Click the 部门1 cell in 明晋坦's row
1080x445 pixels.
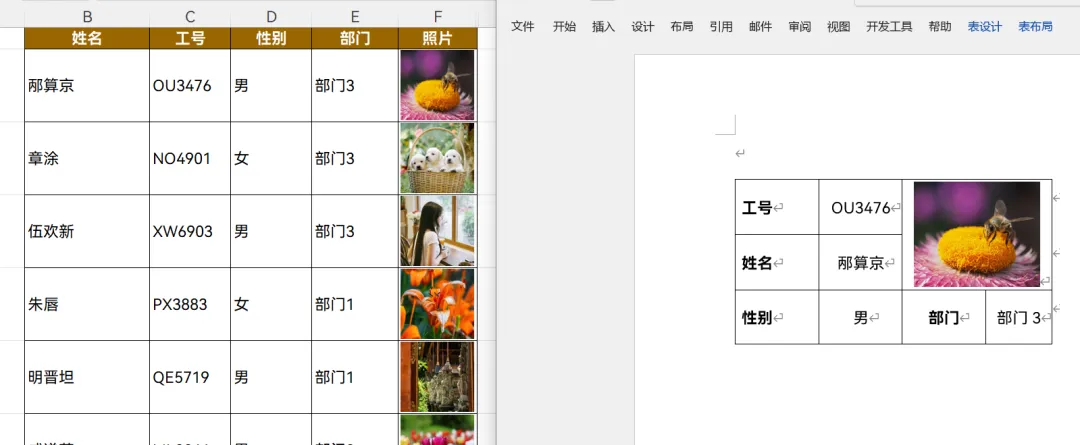355,377
